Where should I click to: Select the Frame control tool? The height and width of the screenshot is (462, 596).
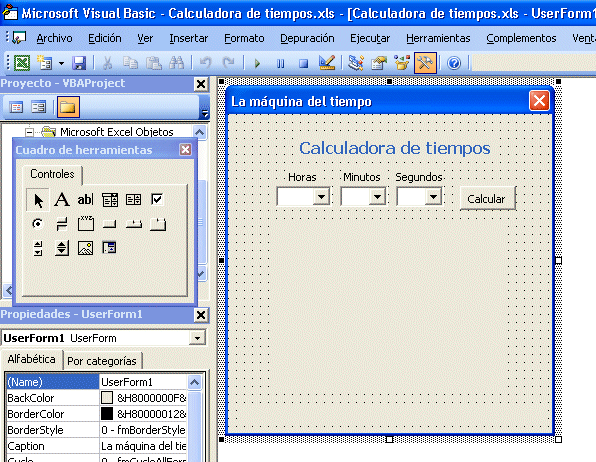click(86, 224)
